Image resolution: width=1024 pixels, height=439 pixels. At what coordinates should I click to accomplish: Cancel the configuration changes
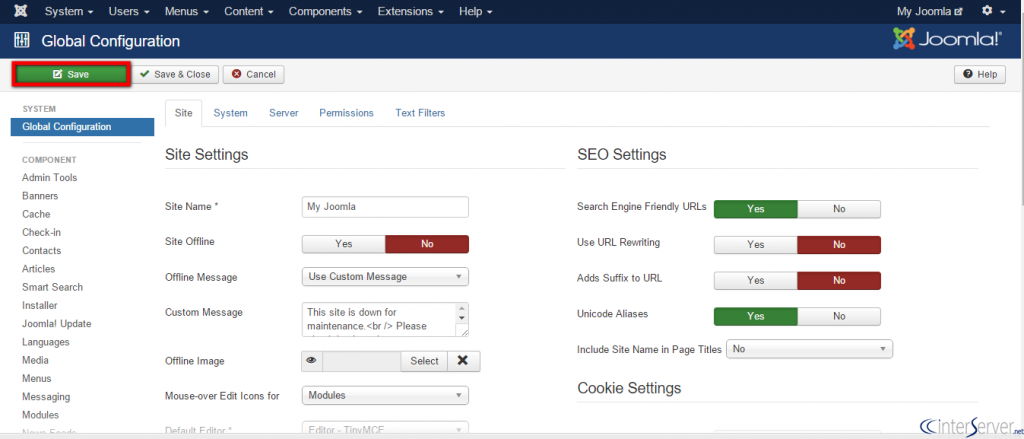(x=253, y=74)
